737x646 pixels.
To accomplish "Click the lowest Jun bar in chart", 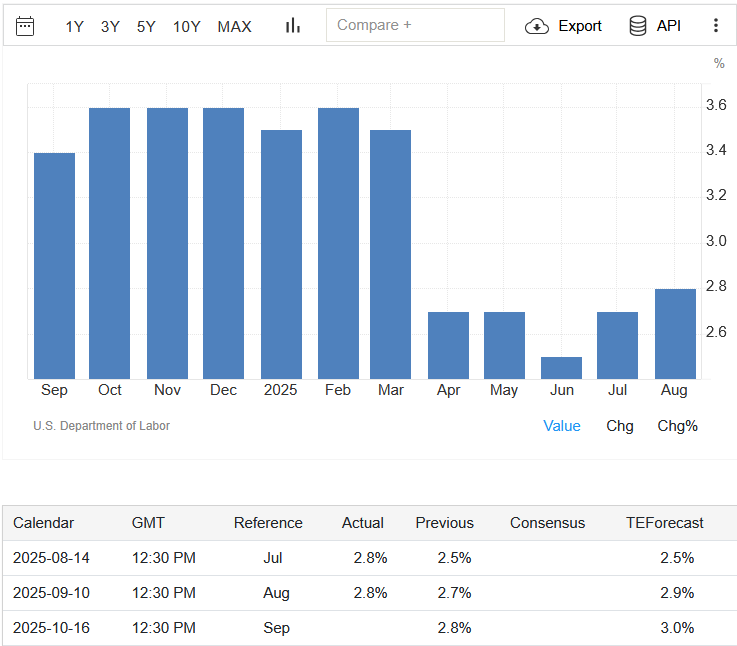I will pos(561,368).
